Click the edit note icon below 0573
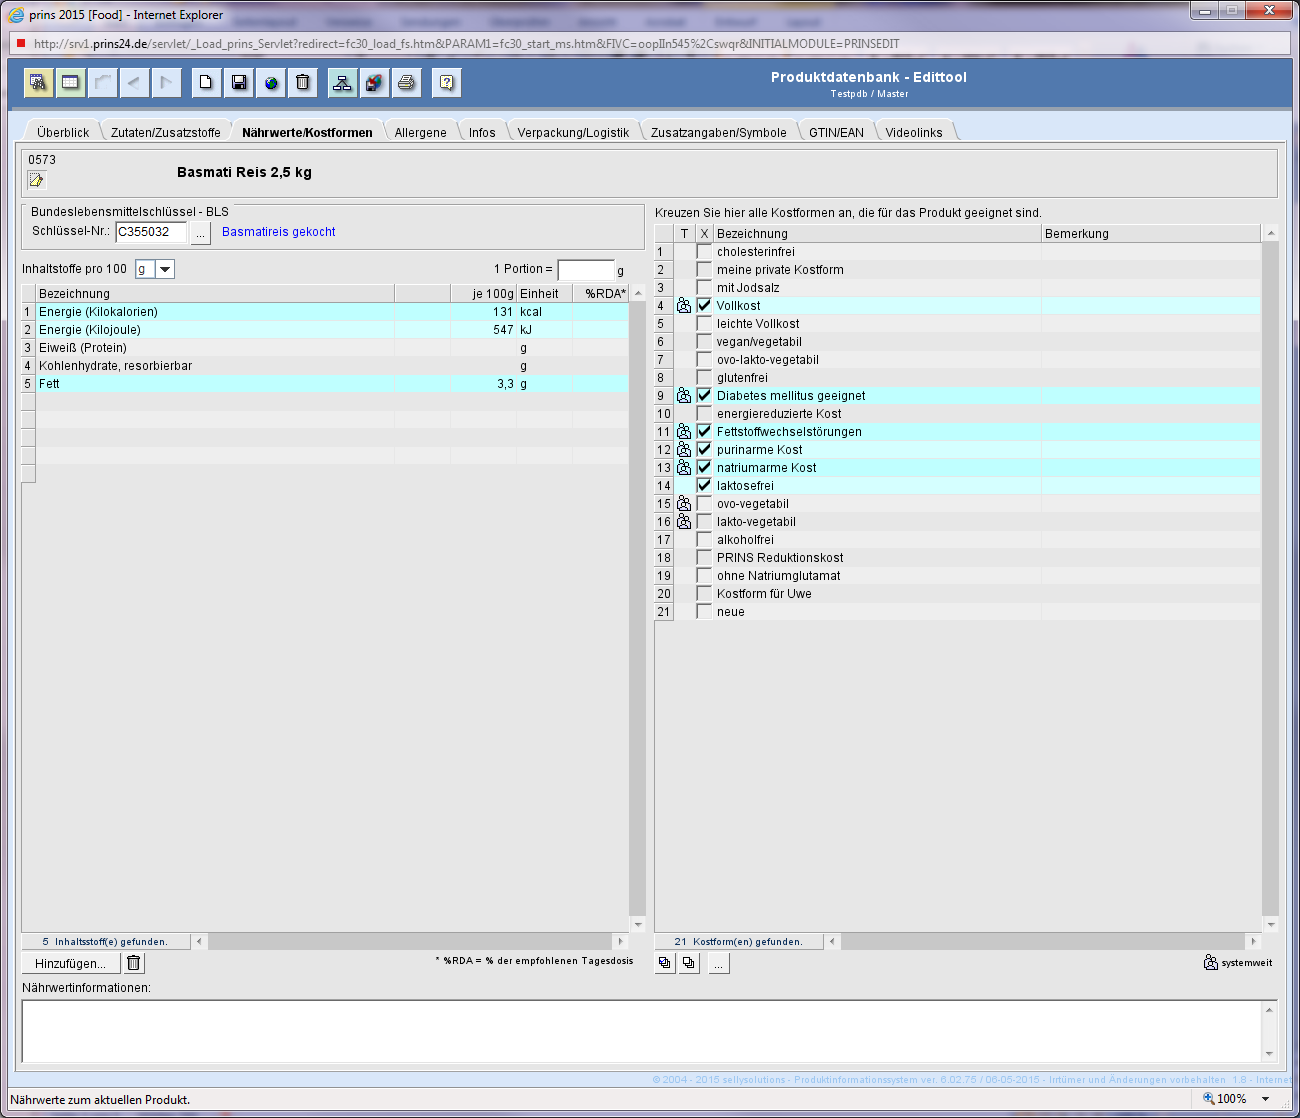This screenshot has width=1300, height=1118. click(37, 180)
